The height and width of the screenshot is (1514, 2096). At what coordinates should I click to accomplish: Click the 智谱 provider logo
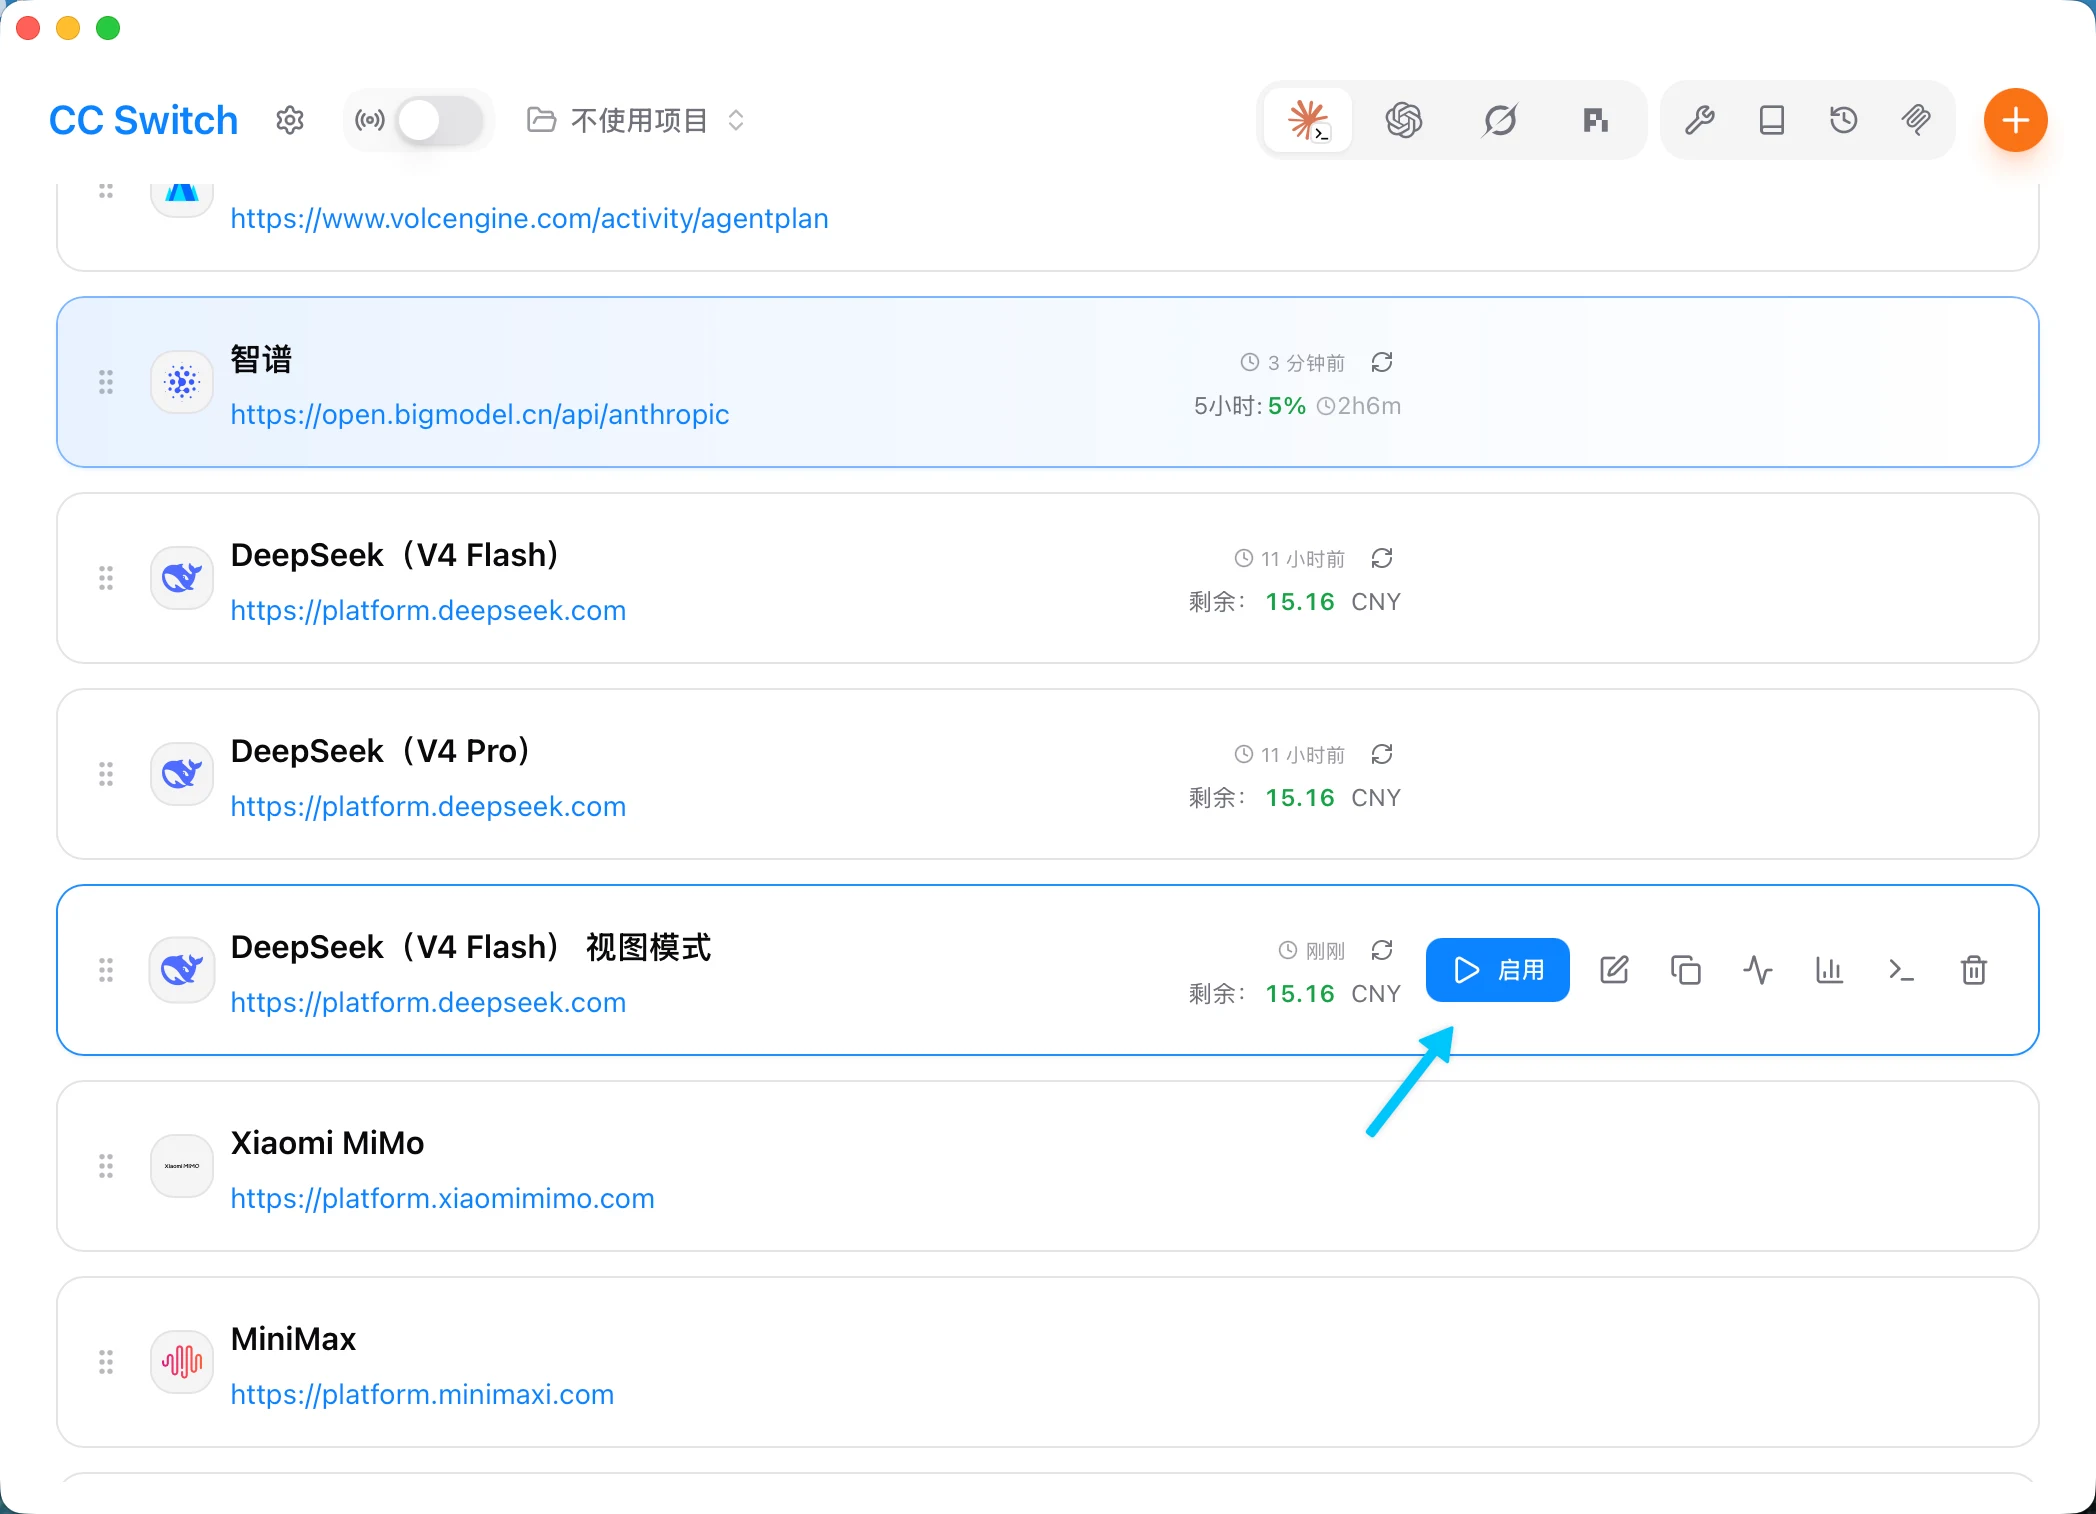click(x=182, y=382)
